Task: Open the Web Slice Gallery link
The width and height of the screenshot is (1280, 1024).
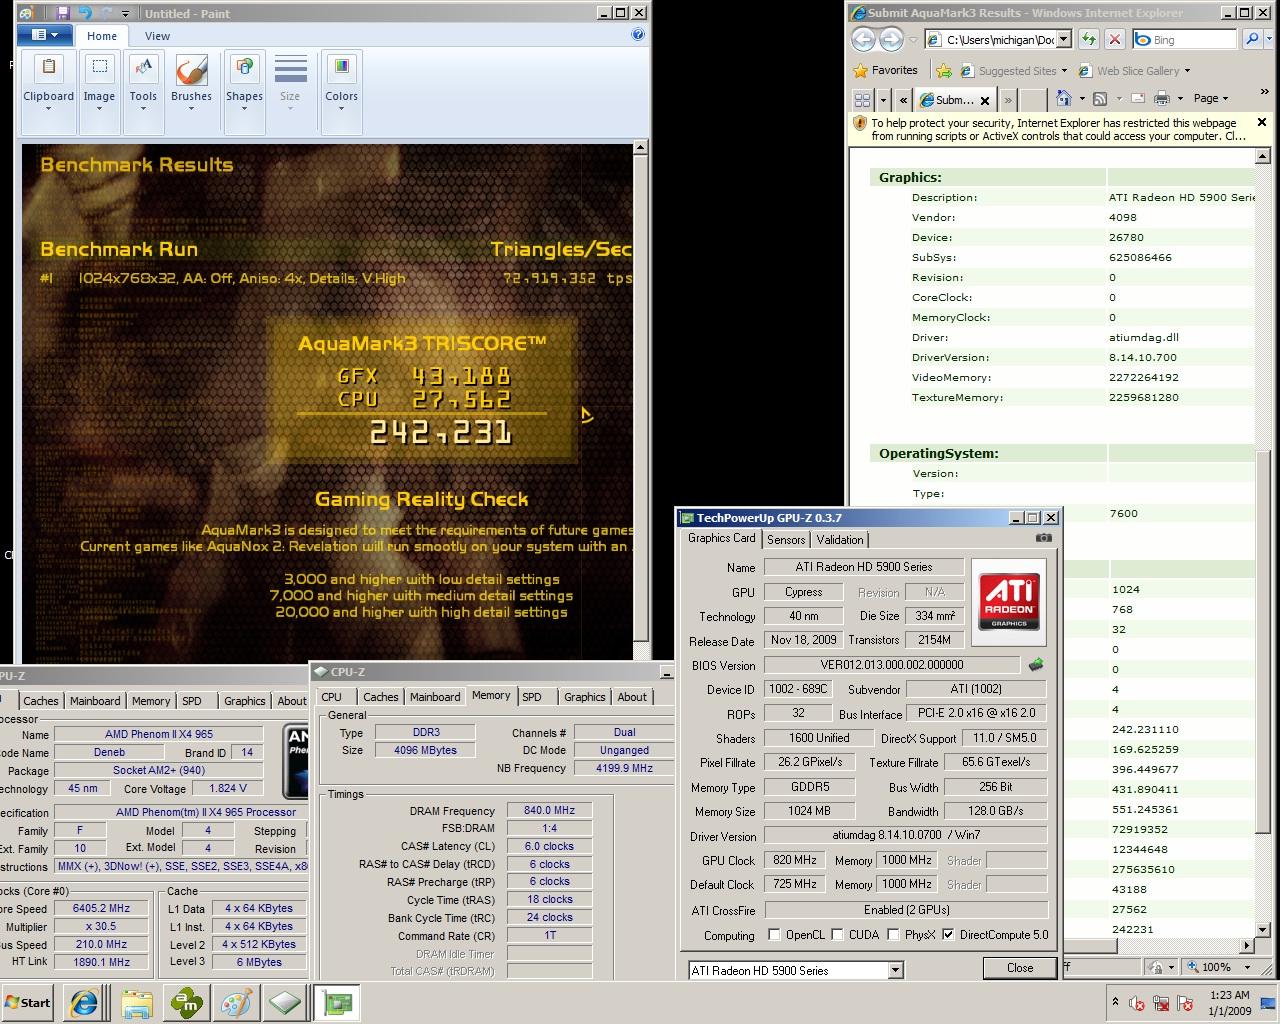Action: click(x=1134, y=70)
